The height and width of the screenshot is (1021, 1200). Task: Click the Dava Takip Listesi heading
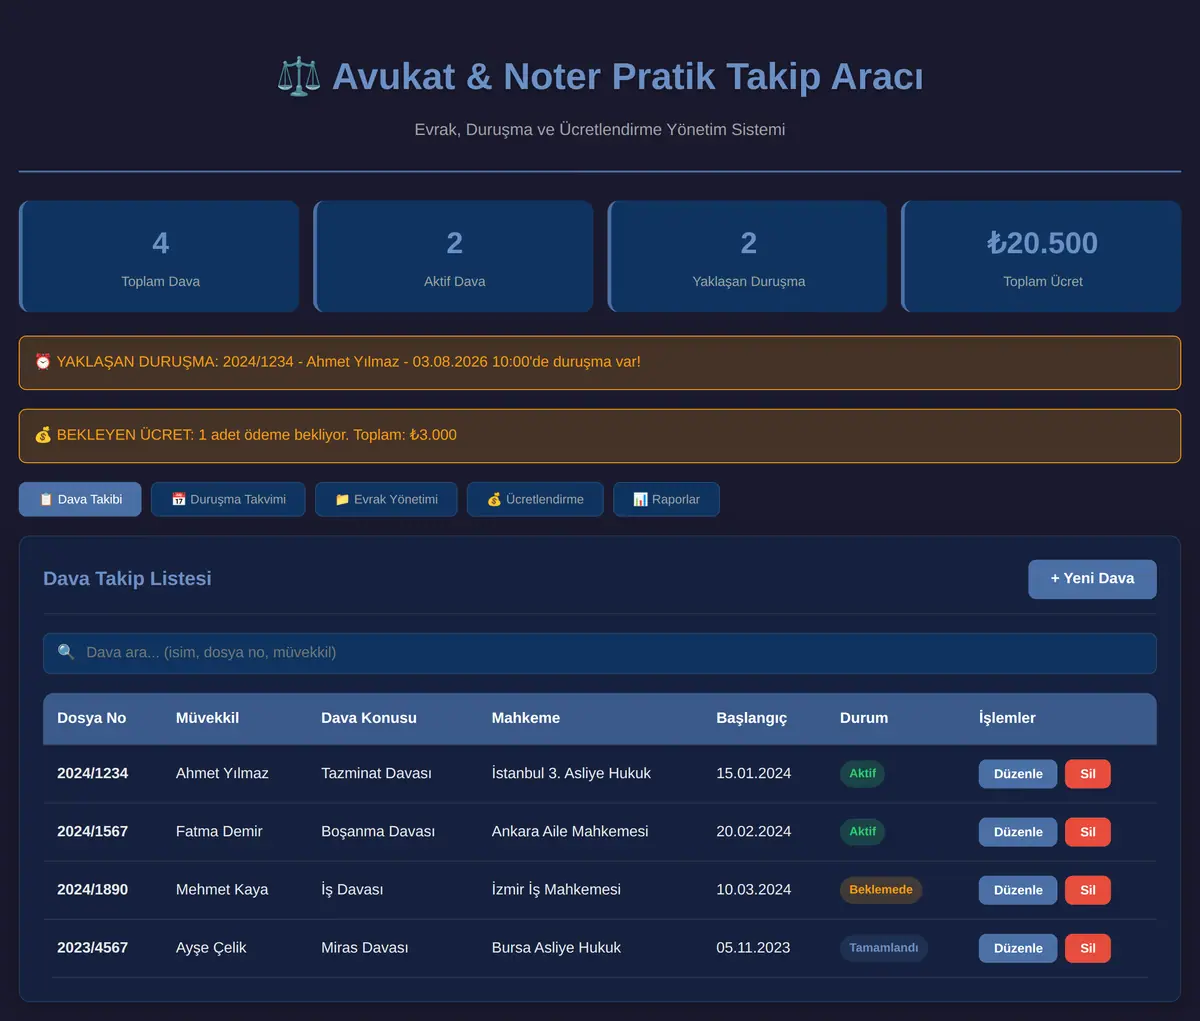tap(127, 579)
